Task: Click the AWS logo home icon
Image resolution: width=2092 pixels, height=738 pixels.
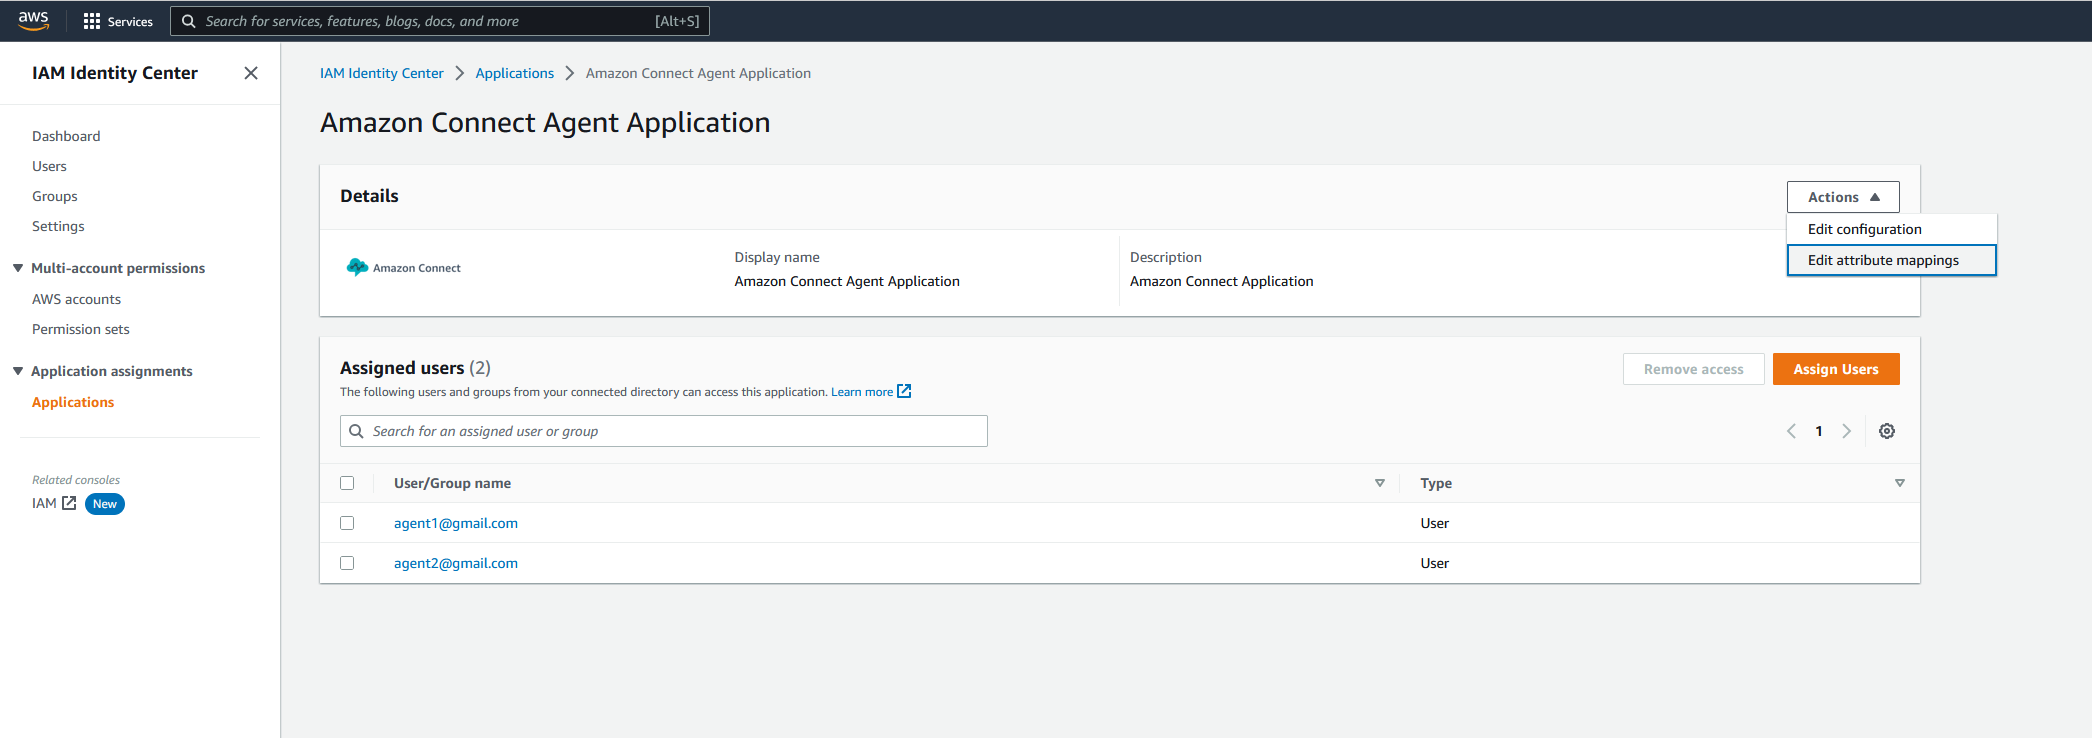Action: [33, 20]
